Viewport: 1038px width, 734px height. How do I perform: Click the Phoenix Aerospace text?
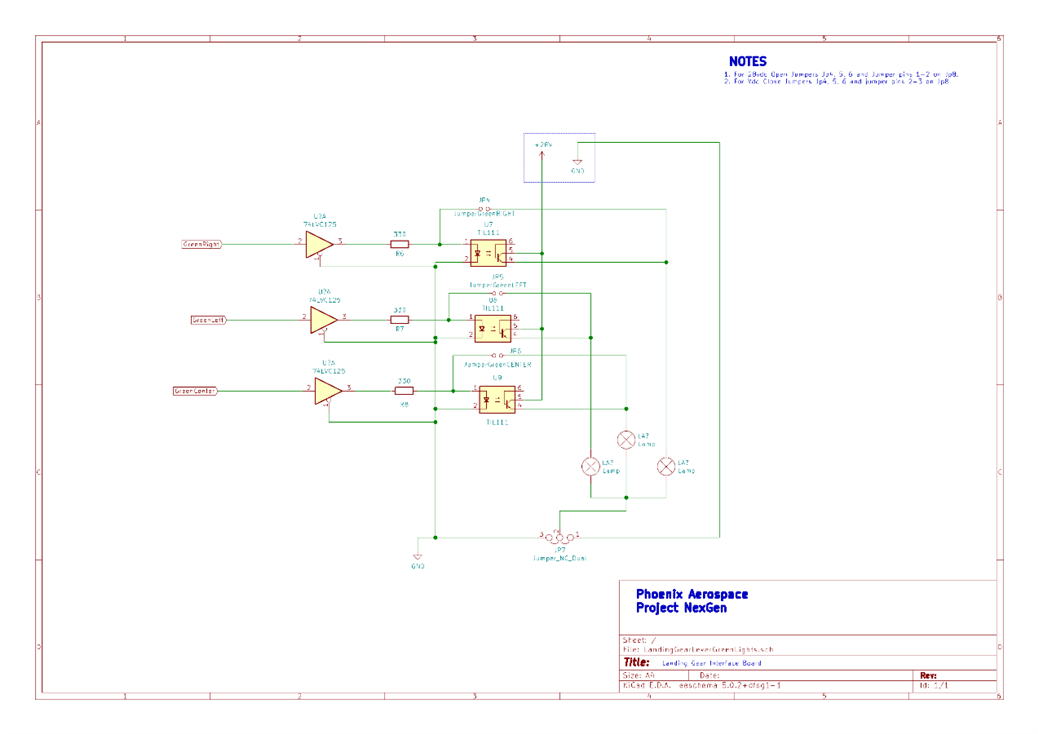point(692,594)
